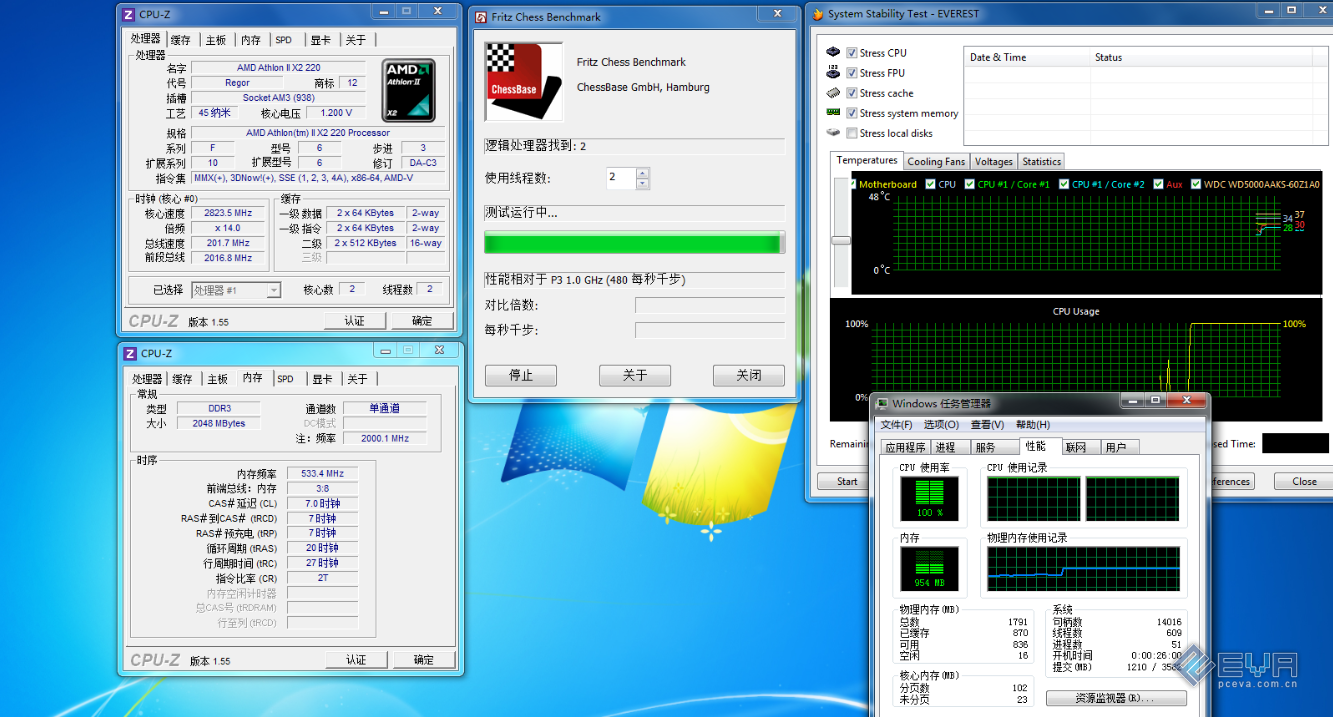Disable the Stress cache option
Screen dimensions: 1333x717
[852, 93]
